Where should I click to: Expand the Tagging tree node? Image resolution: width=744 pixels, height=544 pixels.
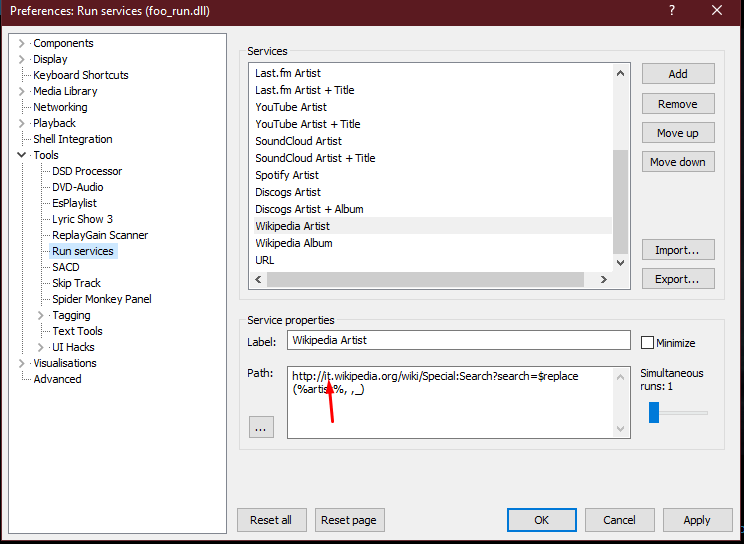click(x=41, y=315)
